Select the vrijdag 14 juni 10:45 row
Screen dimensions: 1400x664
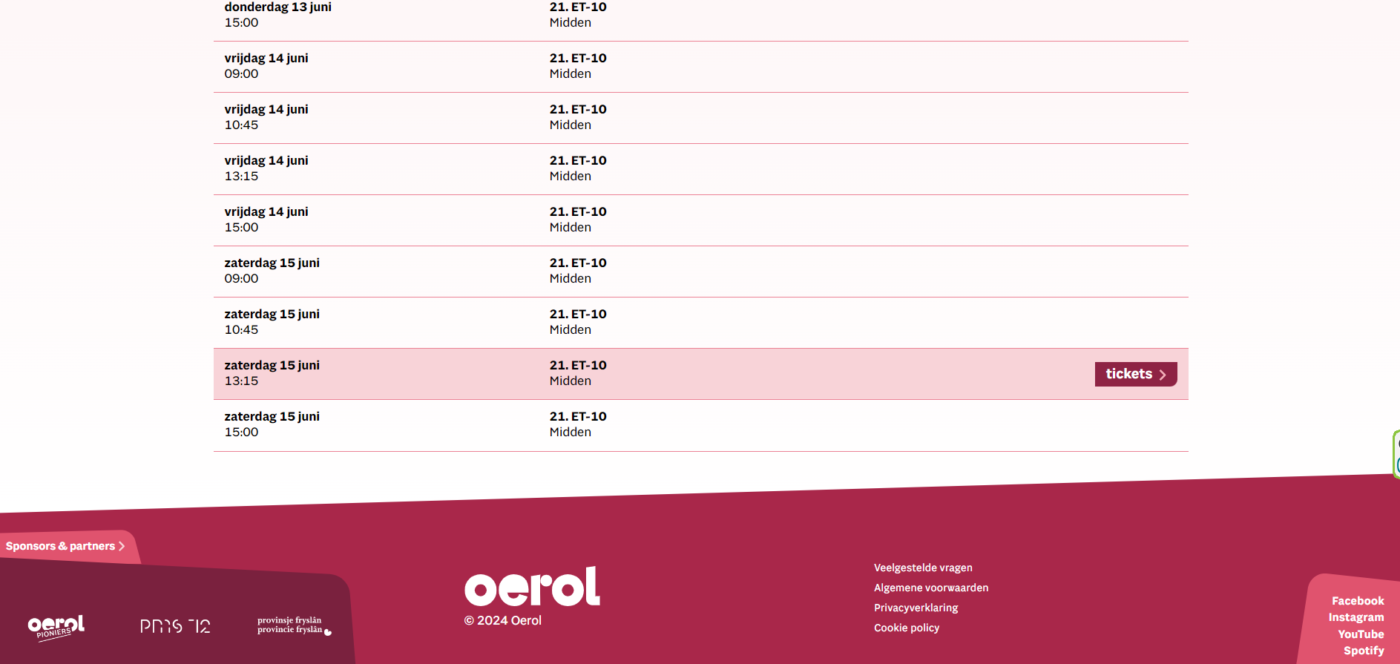[700, 117]
